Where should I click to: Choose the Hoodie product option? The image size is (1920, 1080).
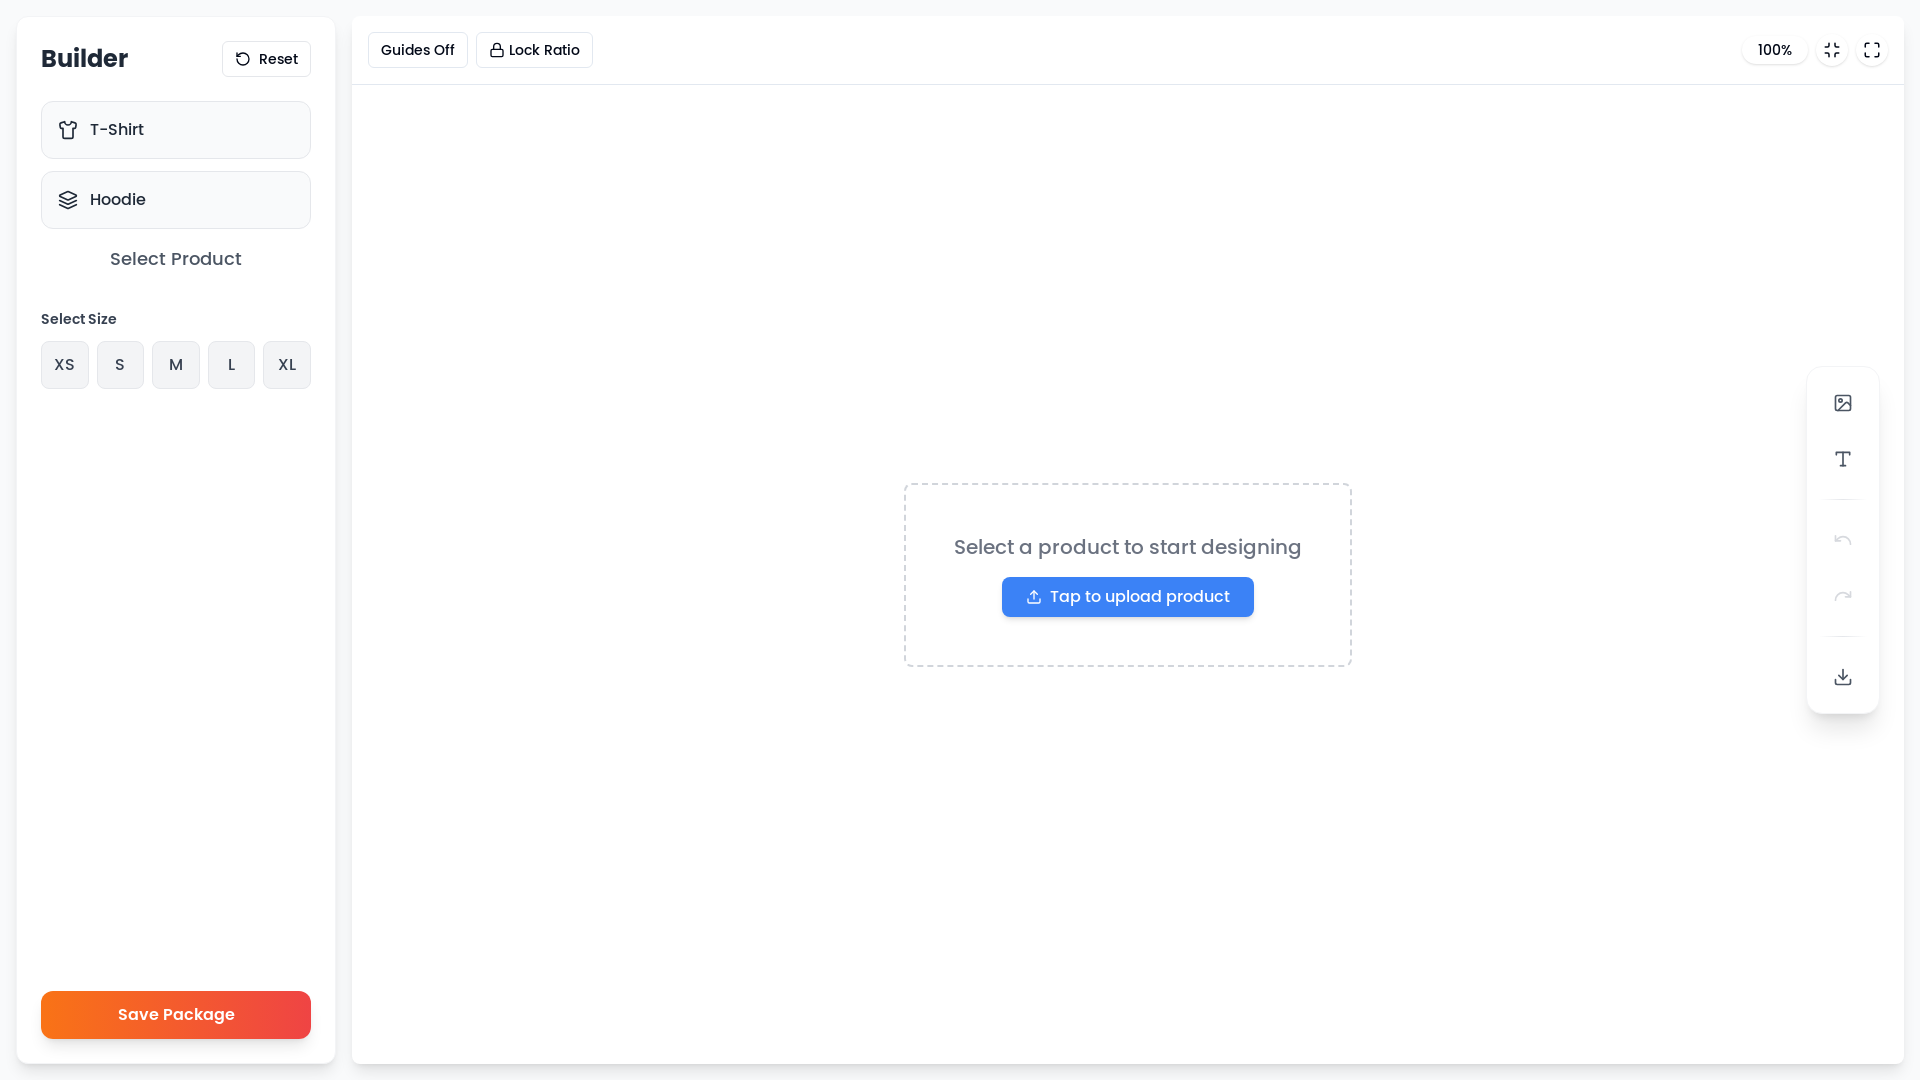(x=176, y=200)
